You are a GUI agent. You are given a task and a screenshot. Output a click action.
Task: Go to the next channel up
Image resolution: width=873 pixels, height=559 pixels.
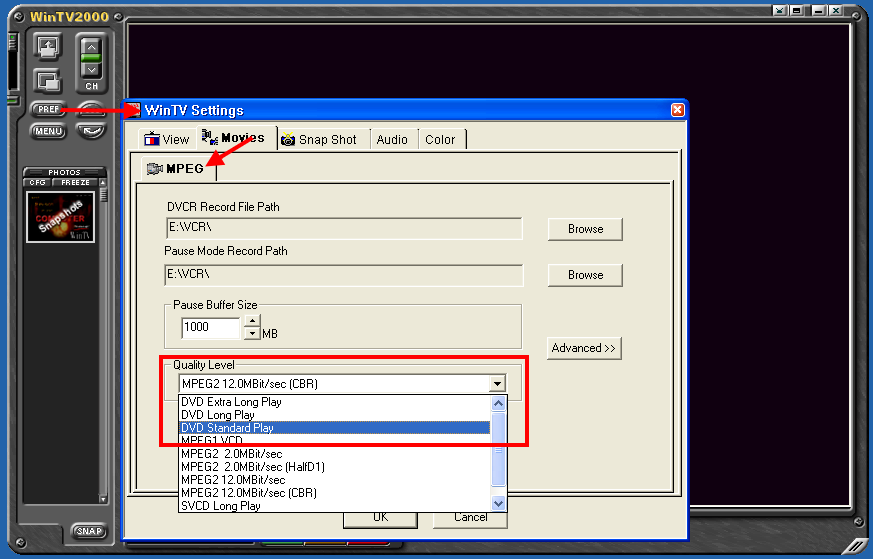pyautogui.click(x=91, y=47)
